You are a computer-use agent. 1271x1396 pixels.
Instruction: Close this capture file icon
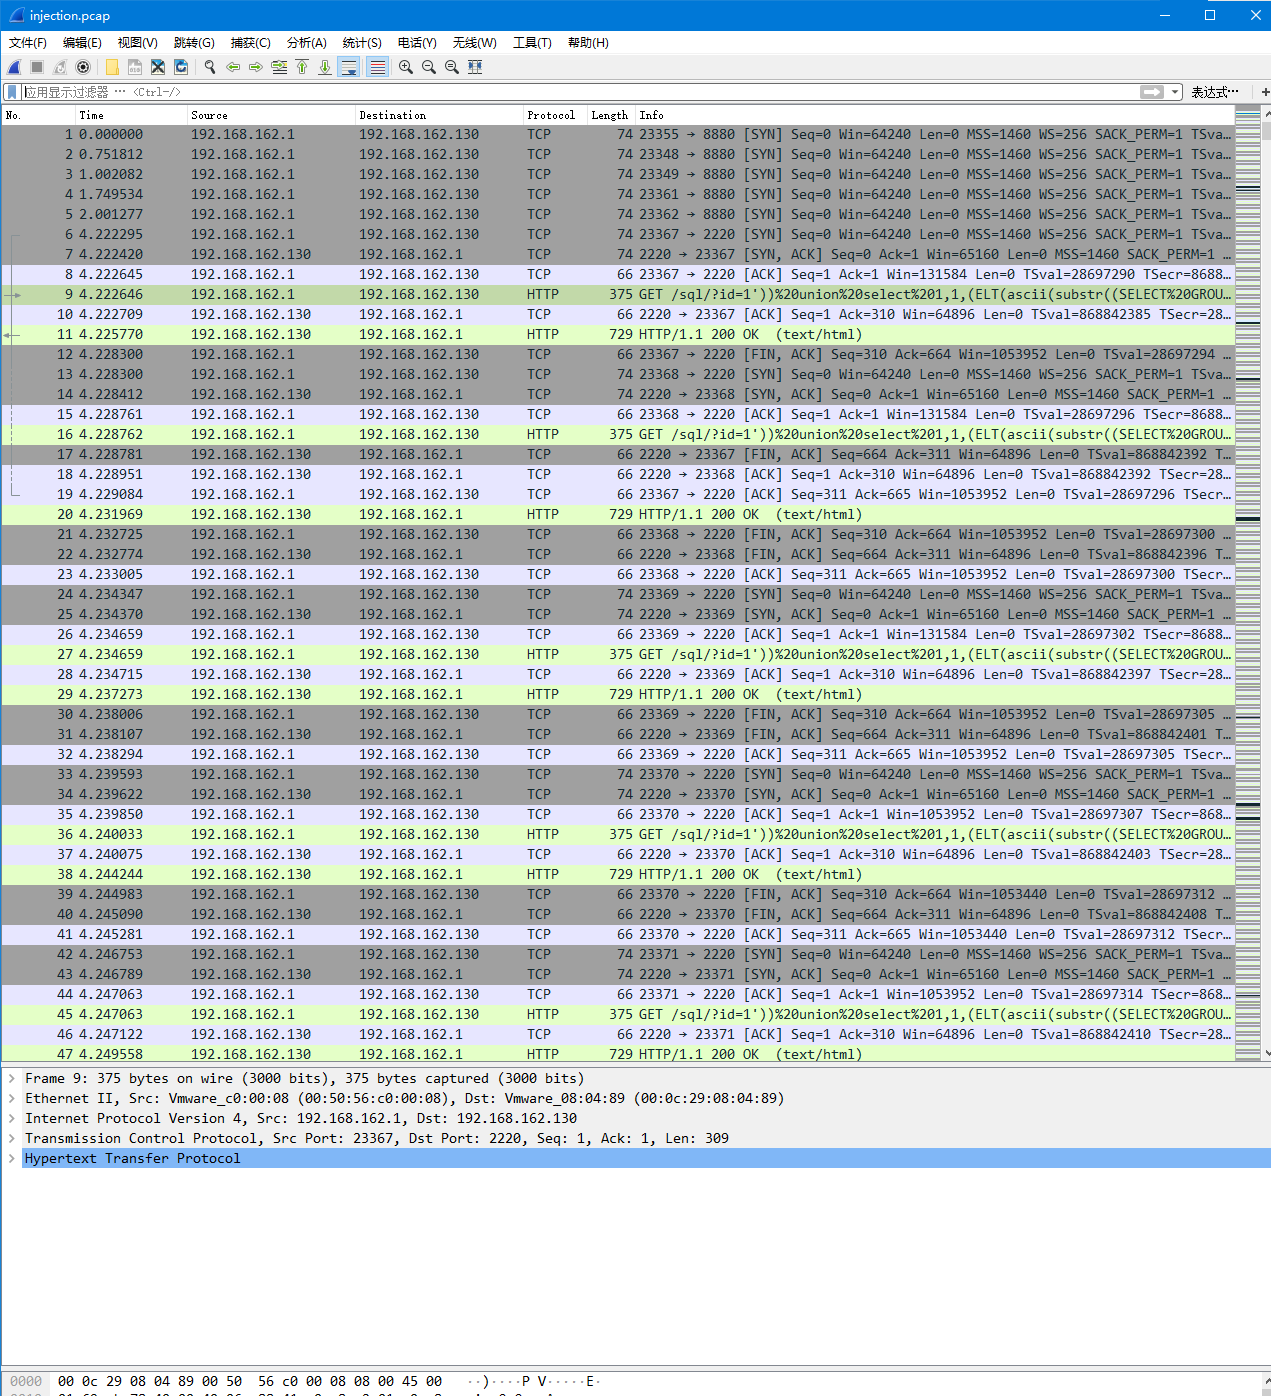tap(158, 67)
